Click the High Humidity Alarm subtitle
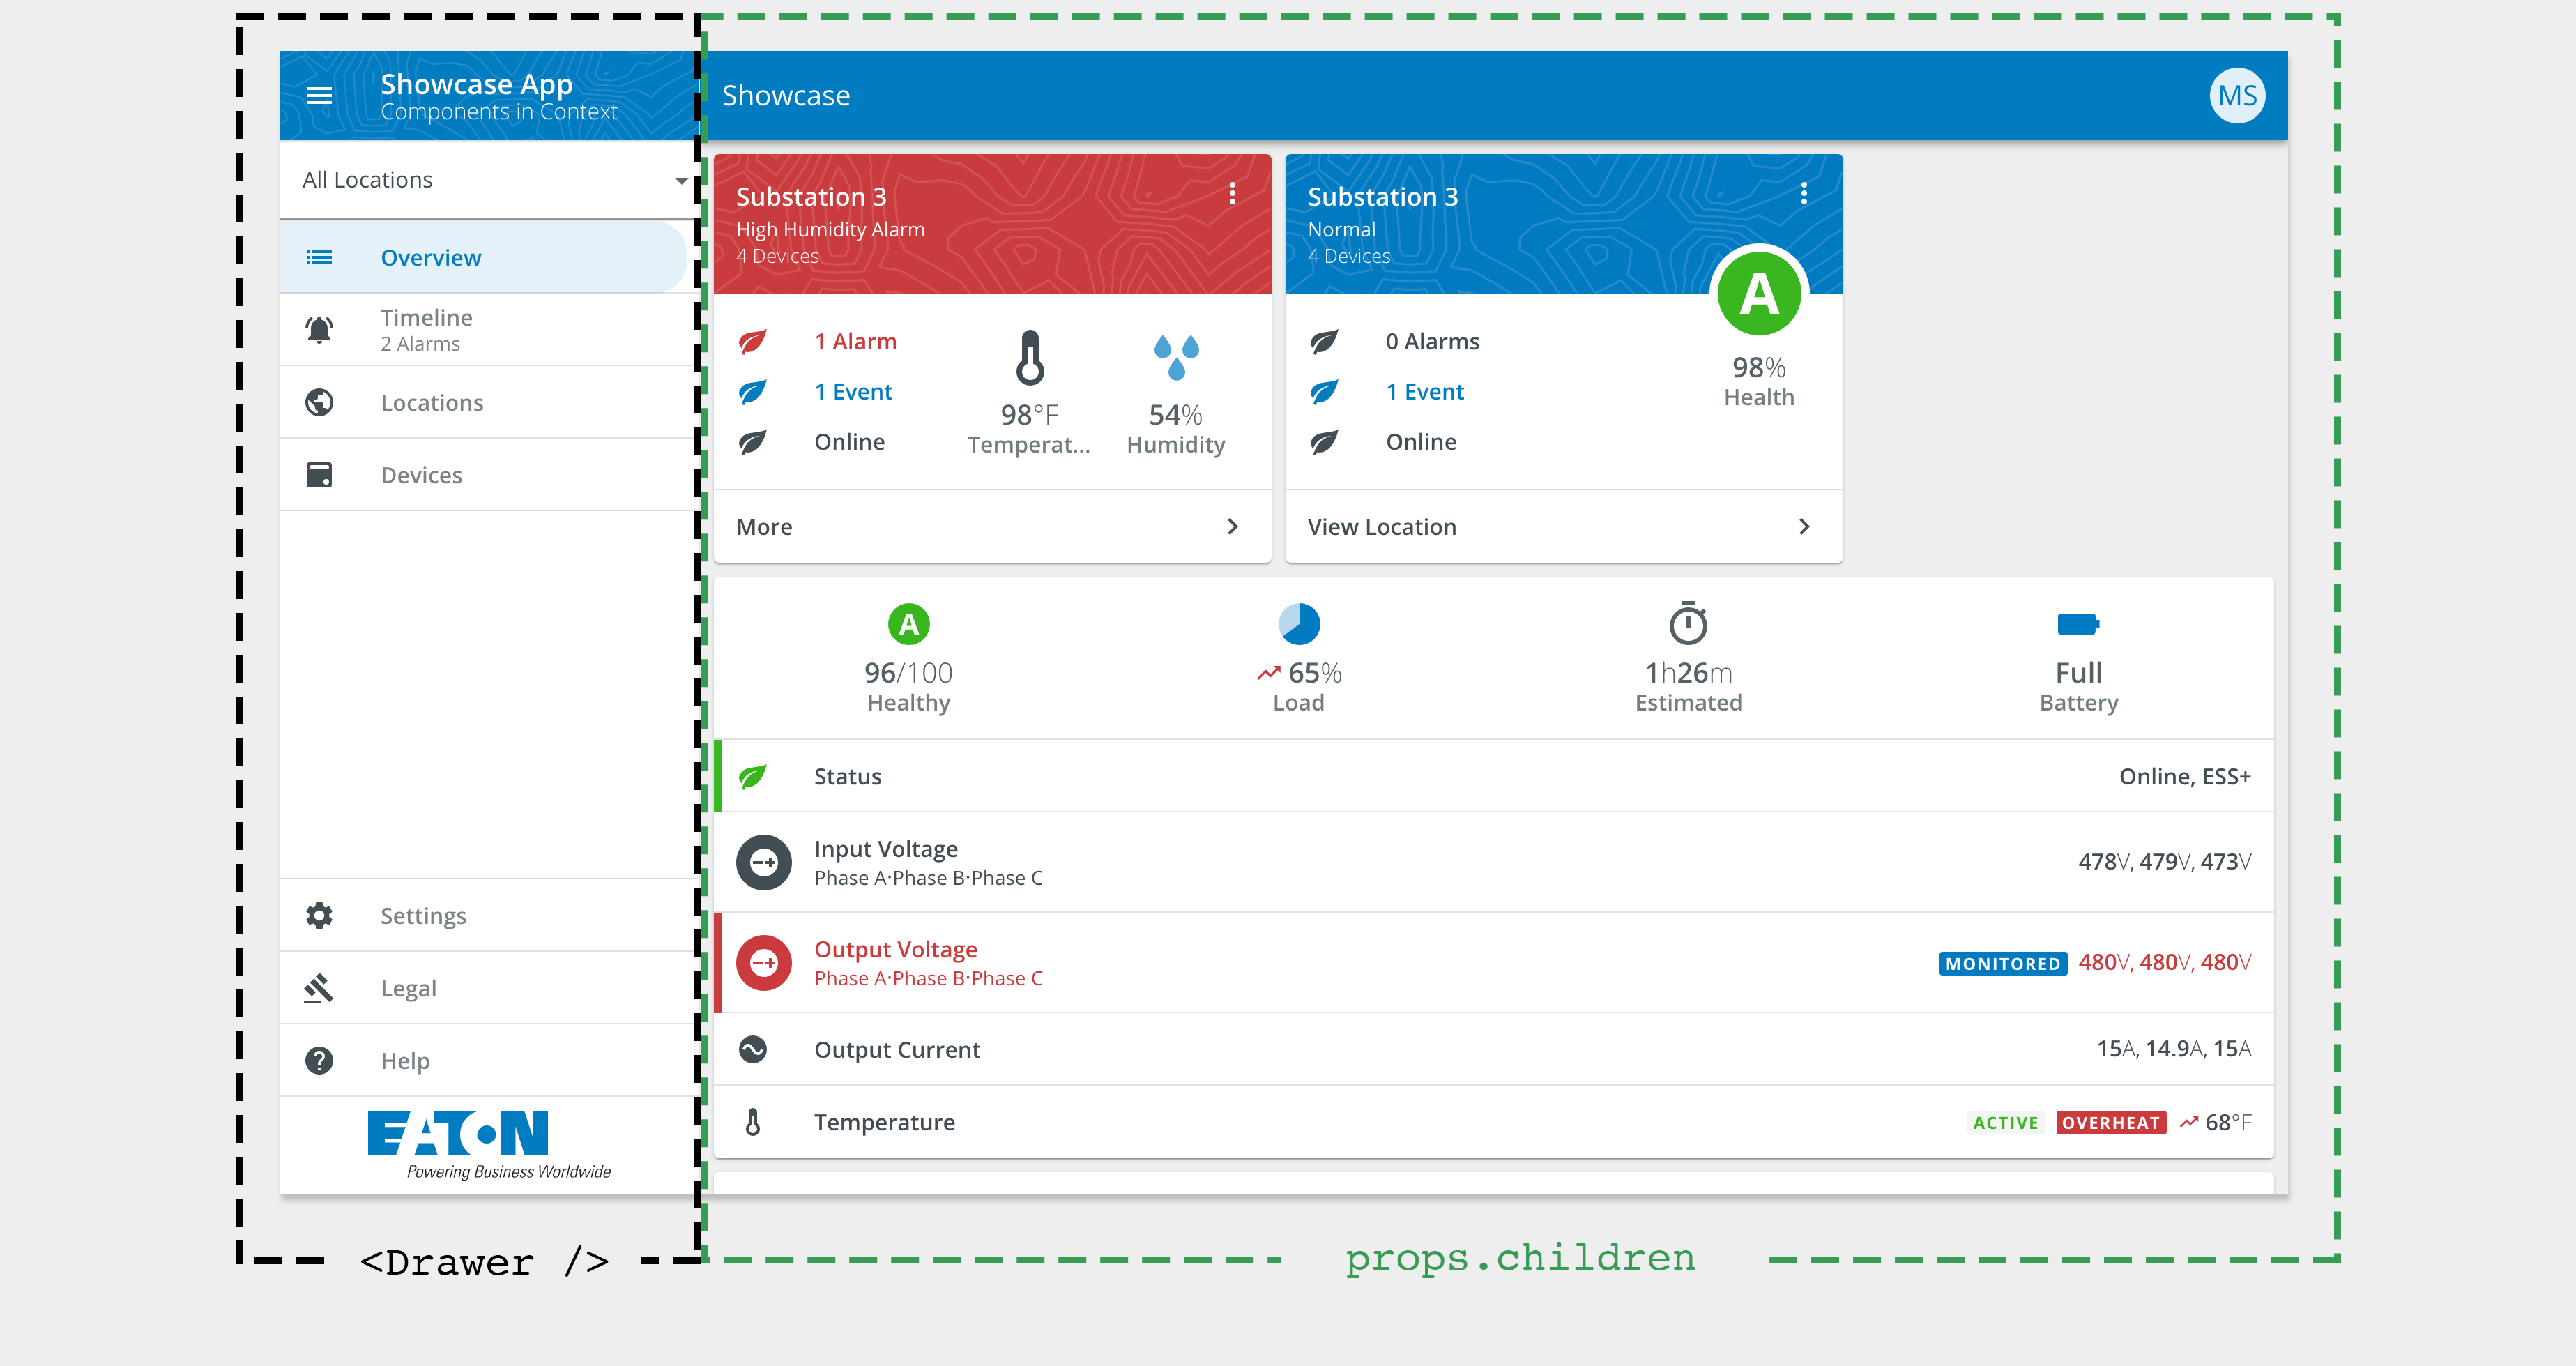 click(830, 230)
